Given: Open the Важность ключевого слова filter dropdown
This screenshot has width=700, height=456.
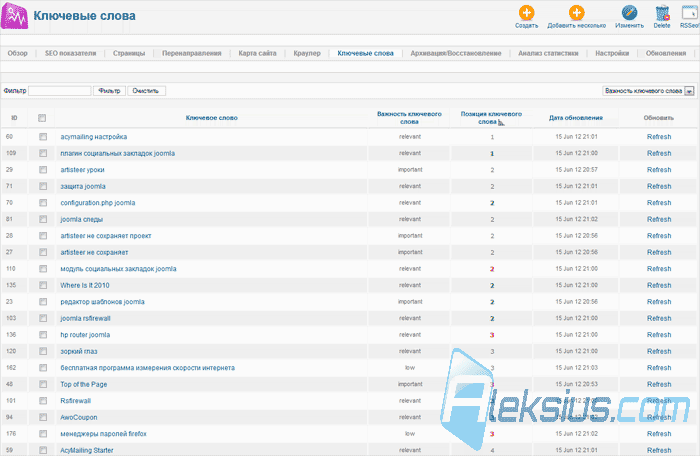Looking at the screenshot, I should [648, 91].
